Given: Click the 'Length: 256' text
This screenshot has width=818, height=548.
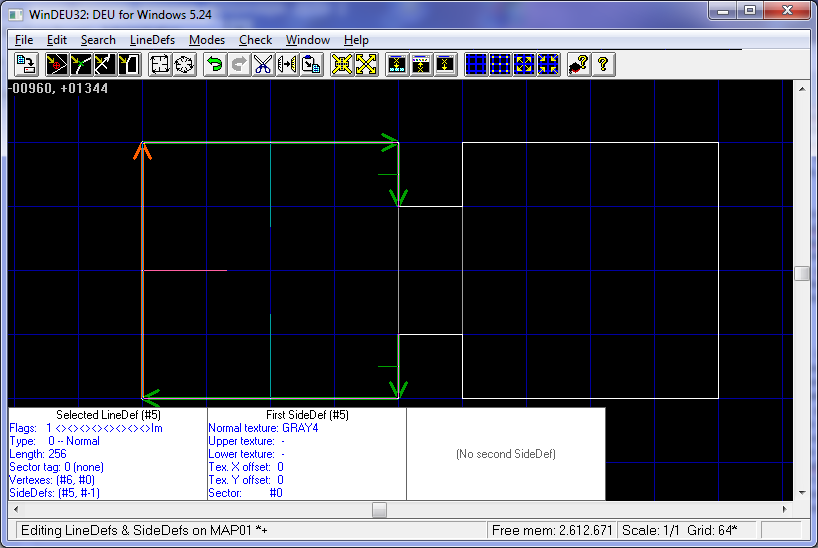Looking at the screenshot, I should click(x=38, y=454).
